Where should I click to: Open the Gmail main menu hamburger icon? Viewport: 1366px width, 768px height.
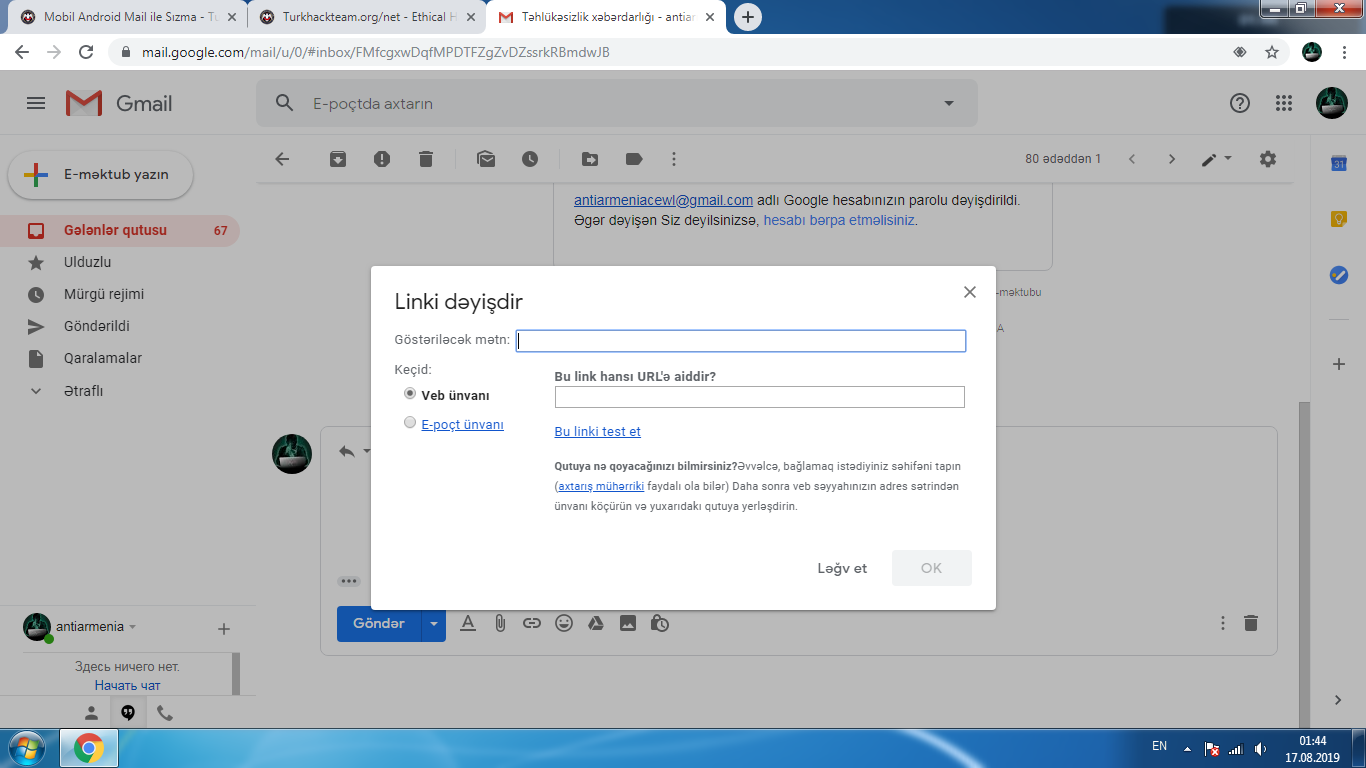coord(36,103)
